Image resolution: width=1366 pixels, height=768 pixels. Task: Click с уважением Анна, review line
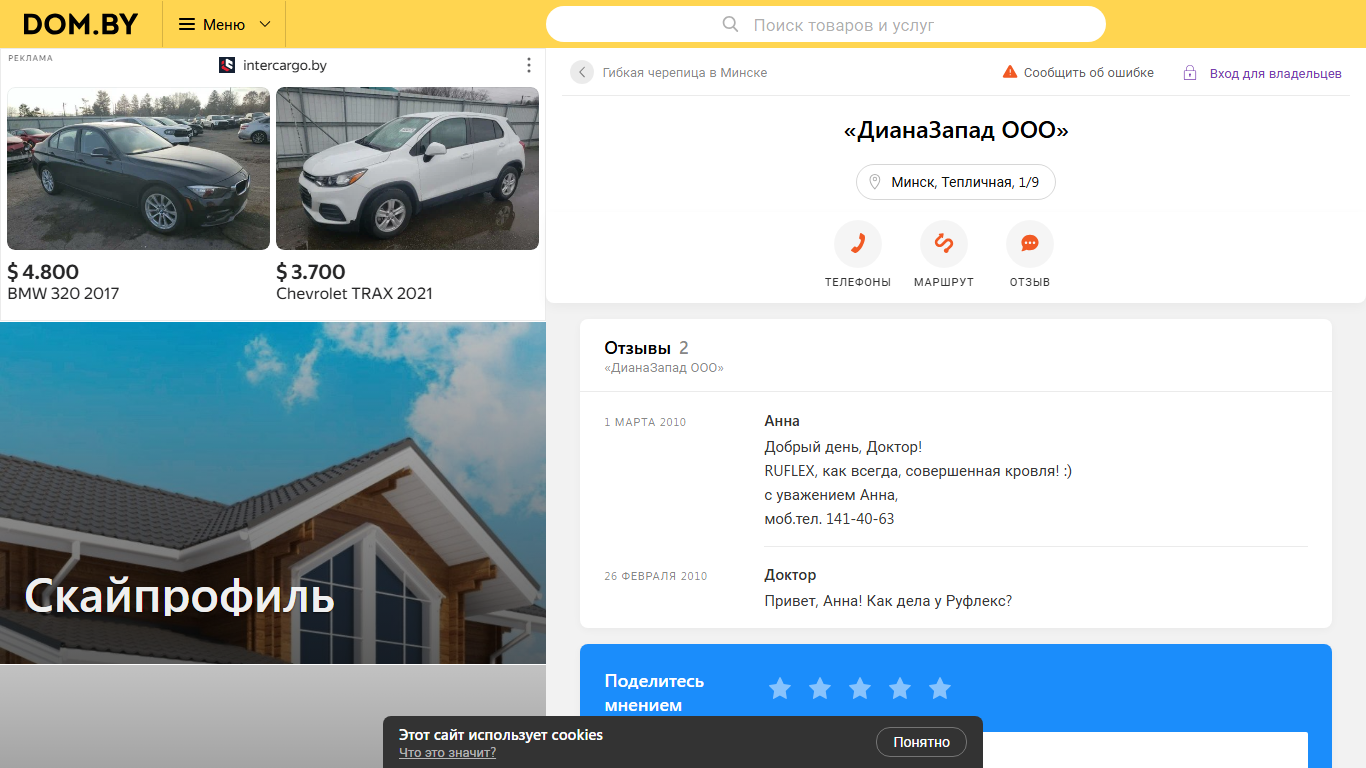click(x=831, y=495)
